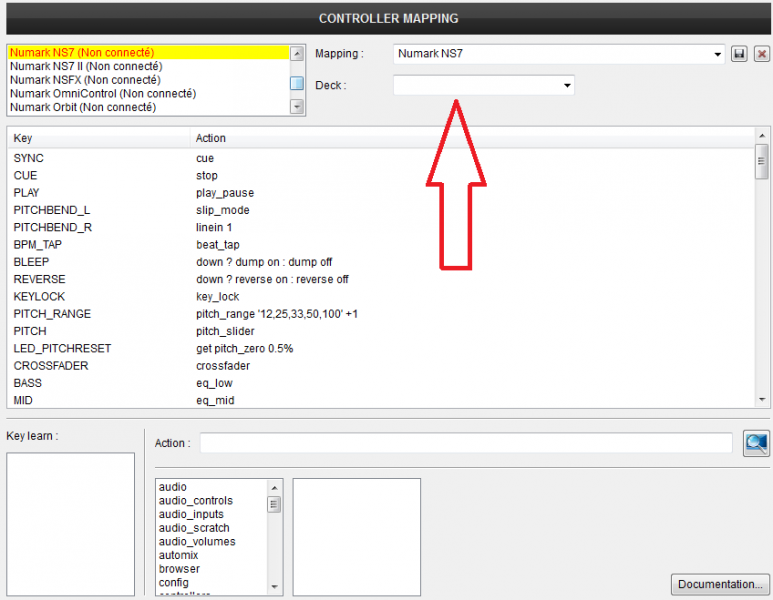
Task: Select Numark Orbit (Non connecté) device
Action: [148, 107]
